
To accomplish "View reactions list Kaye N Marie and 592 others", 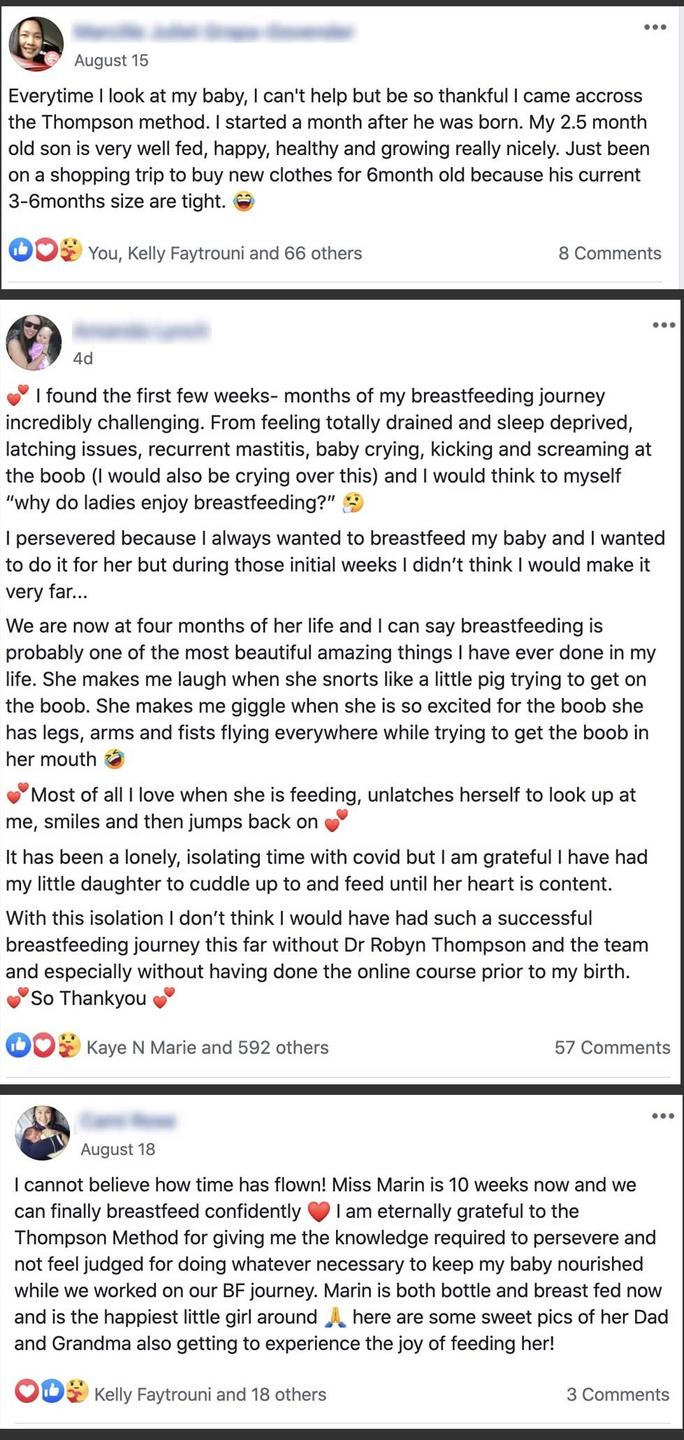I will [208, 1047].
